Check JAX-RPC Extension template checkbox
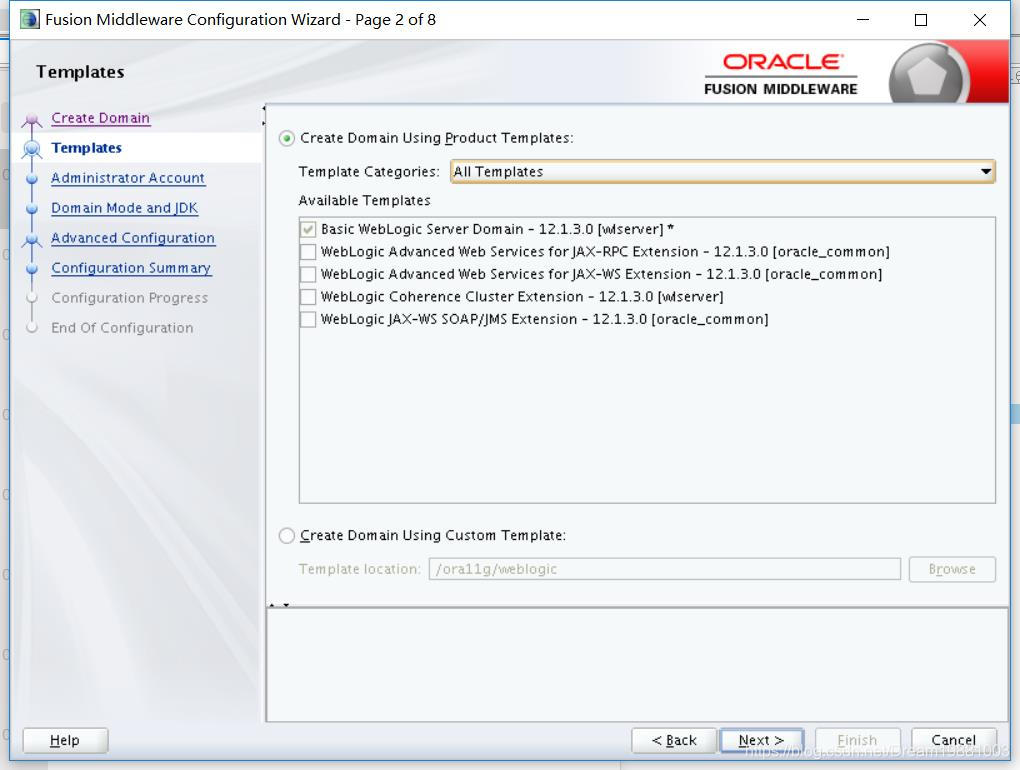The height and width of the screenshot is (770, 1020). tap(308, 252)
